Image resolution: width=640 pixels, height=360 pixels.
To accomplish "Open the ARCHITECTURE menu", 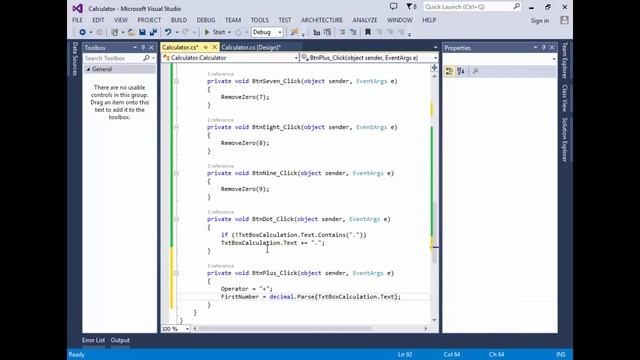I will [322, 20].
